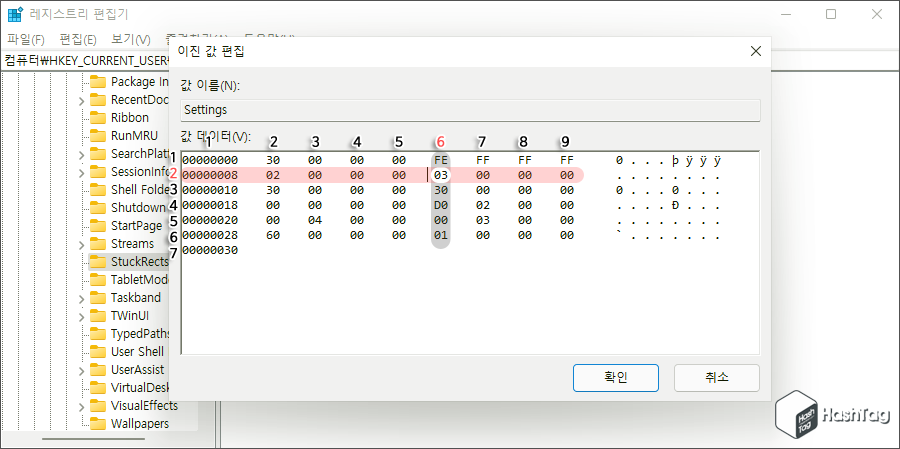The height and width of the screenshot is (449, 900).
Task: Select the Shell Folders key
Action: click(140, 189)
